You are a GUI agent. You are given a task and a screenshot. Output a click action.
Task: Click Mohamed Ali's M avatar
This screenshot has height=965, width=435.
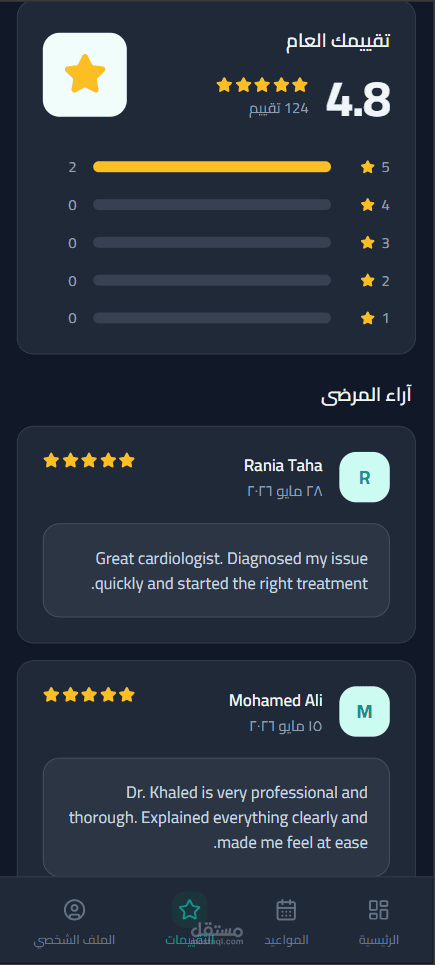click(x=365, y=711)
